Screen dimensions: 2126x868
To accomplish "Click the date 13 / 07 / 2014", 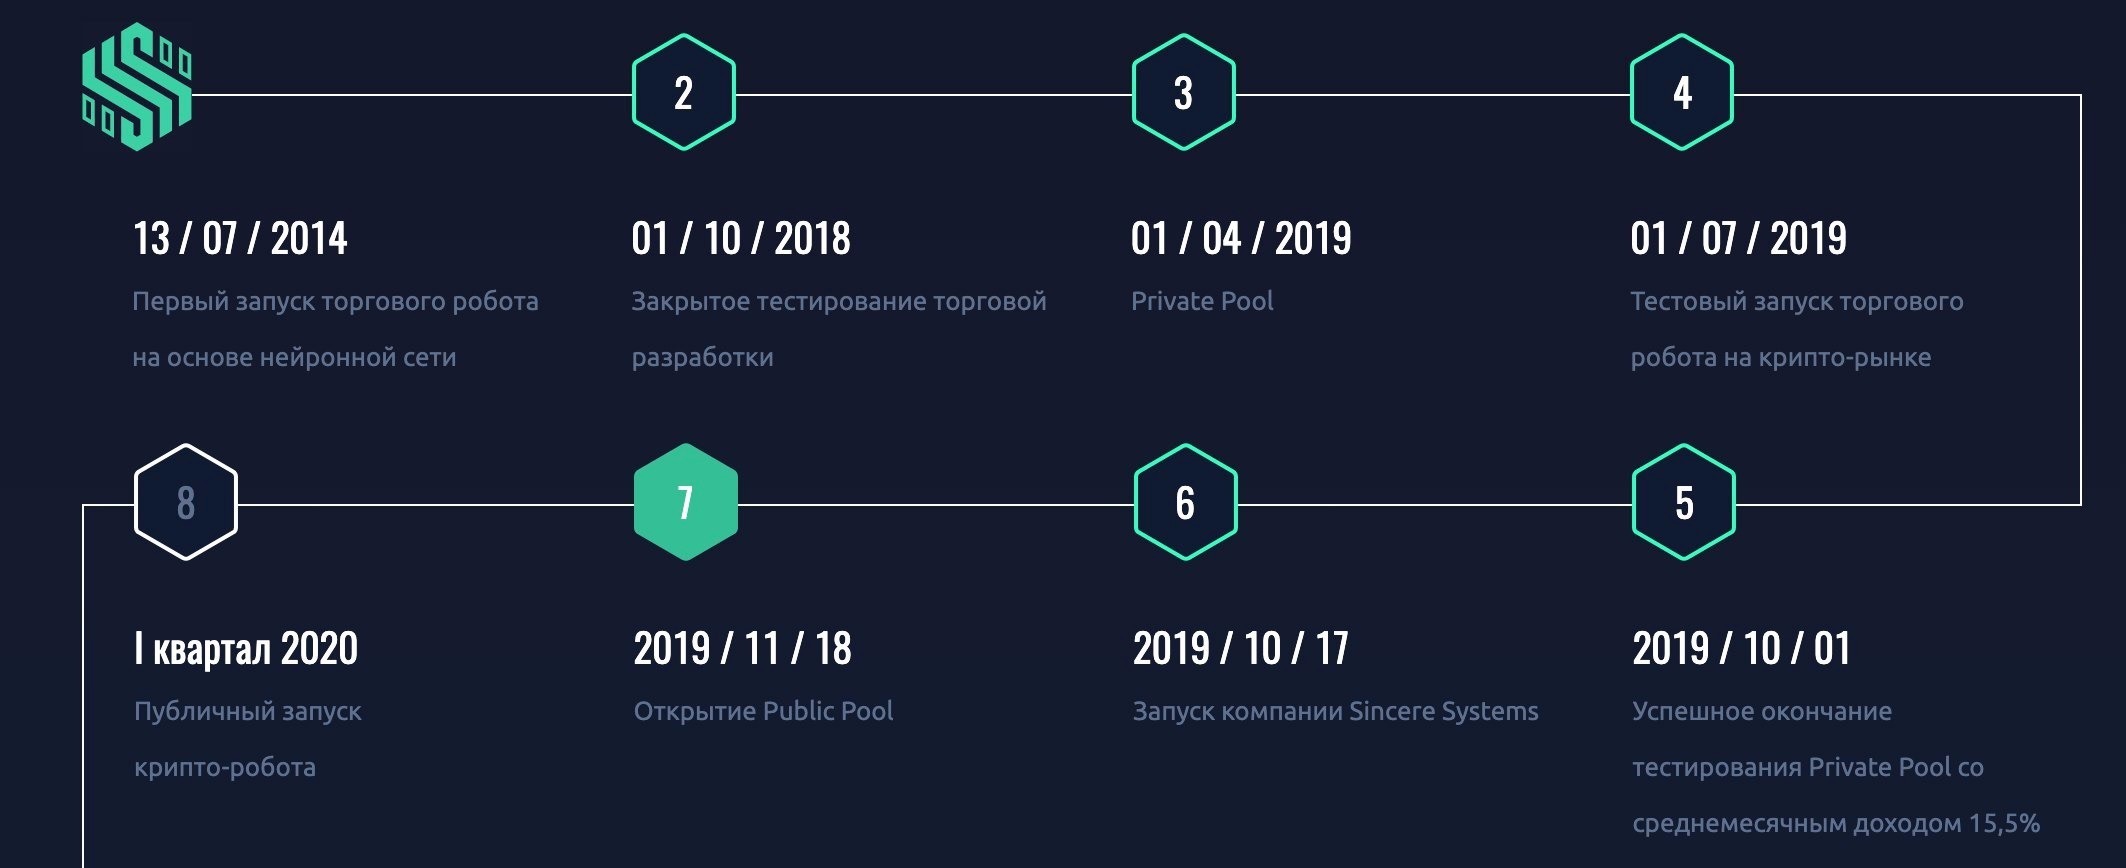I will [x=240, y=239].
